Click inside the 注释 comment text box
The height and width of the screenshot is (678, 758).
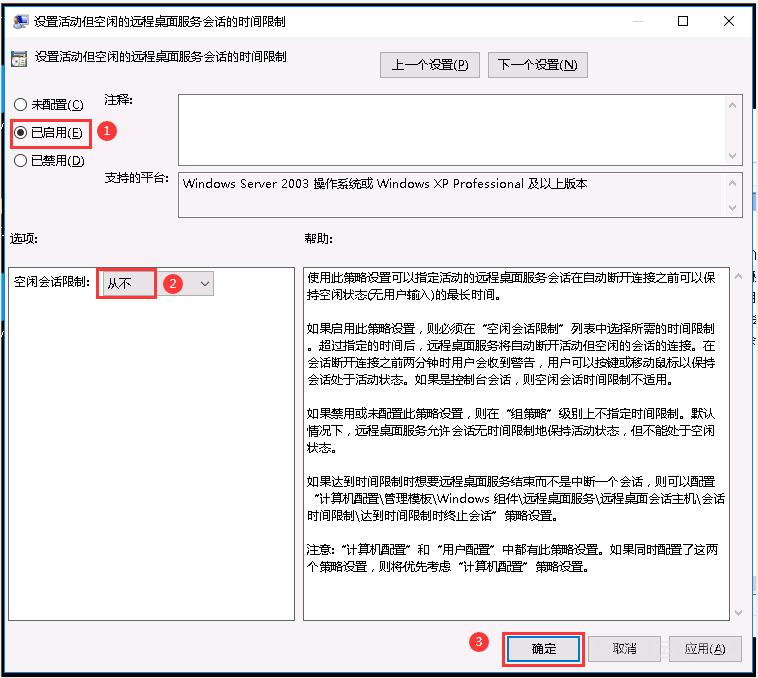(450, 129)
